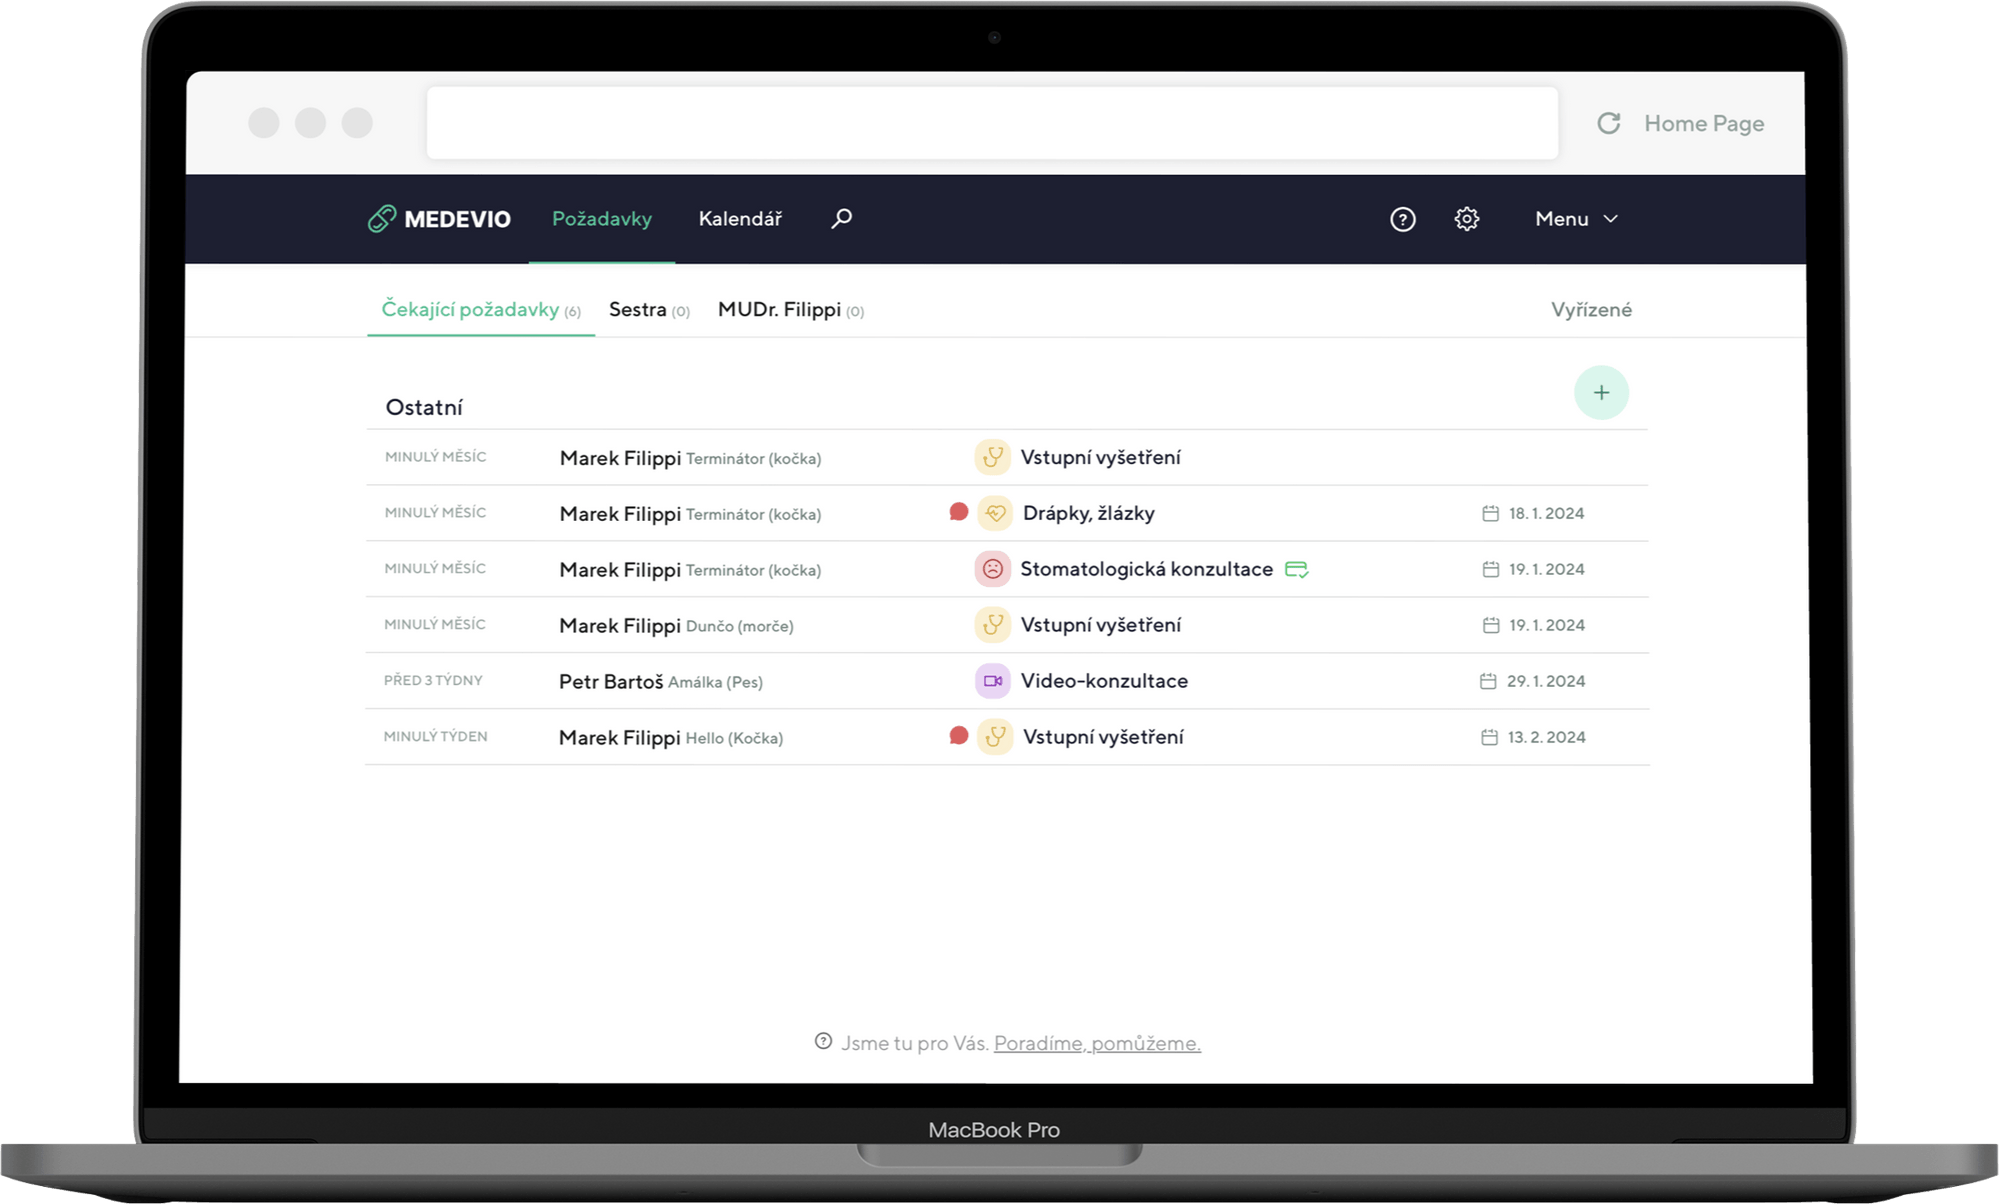Click the Video-konzultace camera icon
Image resolution: width=2000 pixels, height=1204 pixels.
(992, 681)
